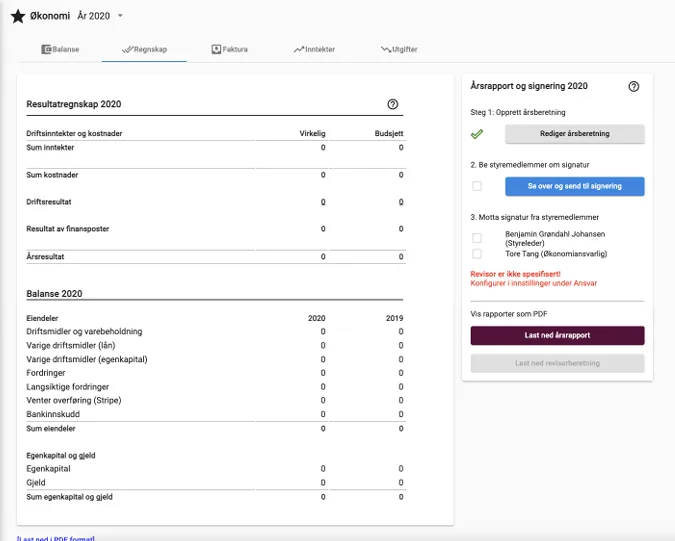The width and height of the screenshot is (675, 541).
Task: Click the green checkmark beside Rediger årsberetning
Action: click(x=477, y=134)
